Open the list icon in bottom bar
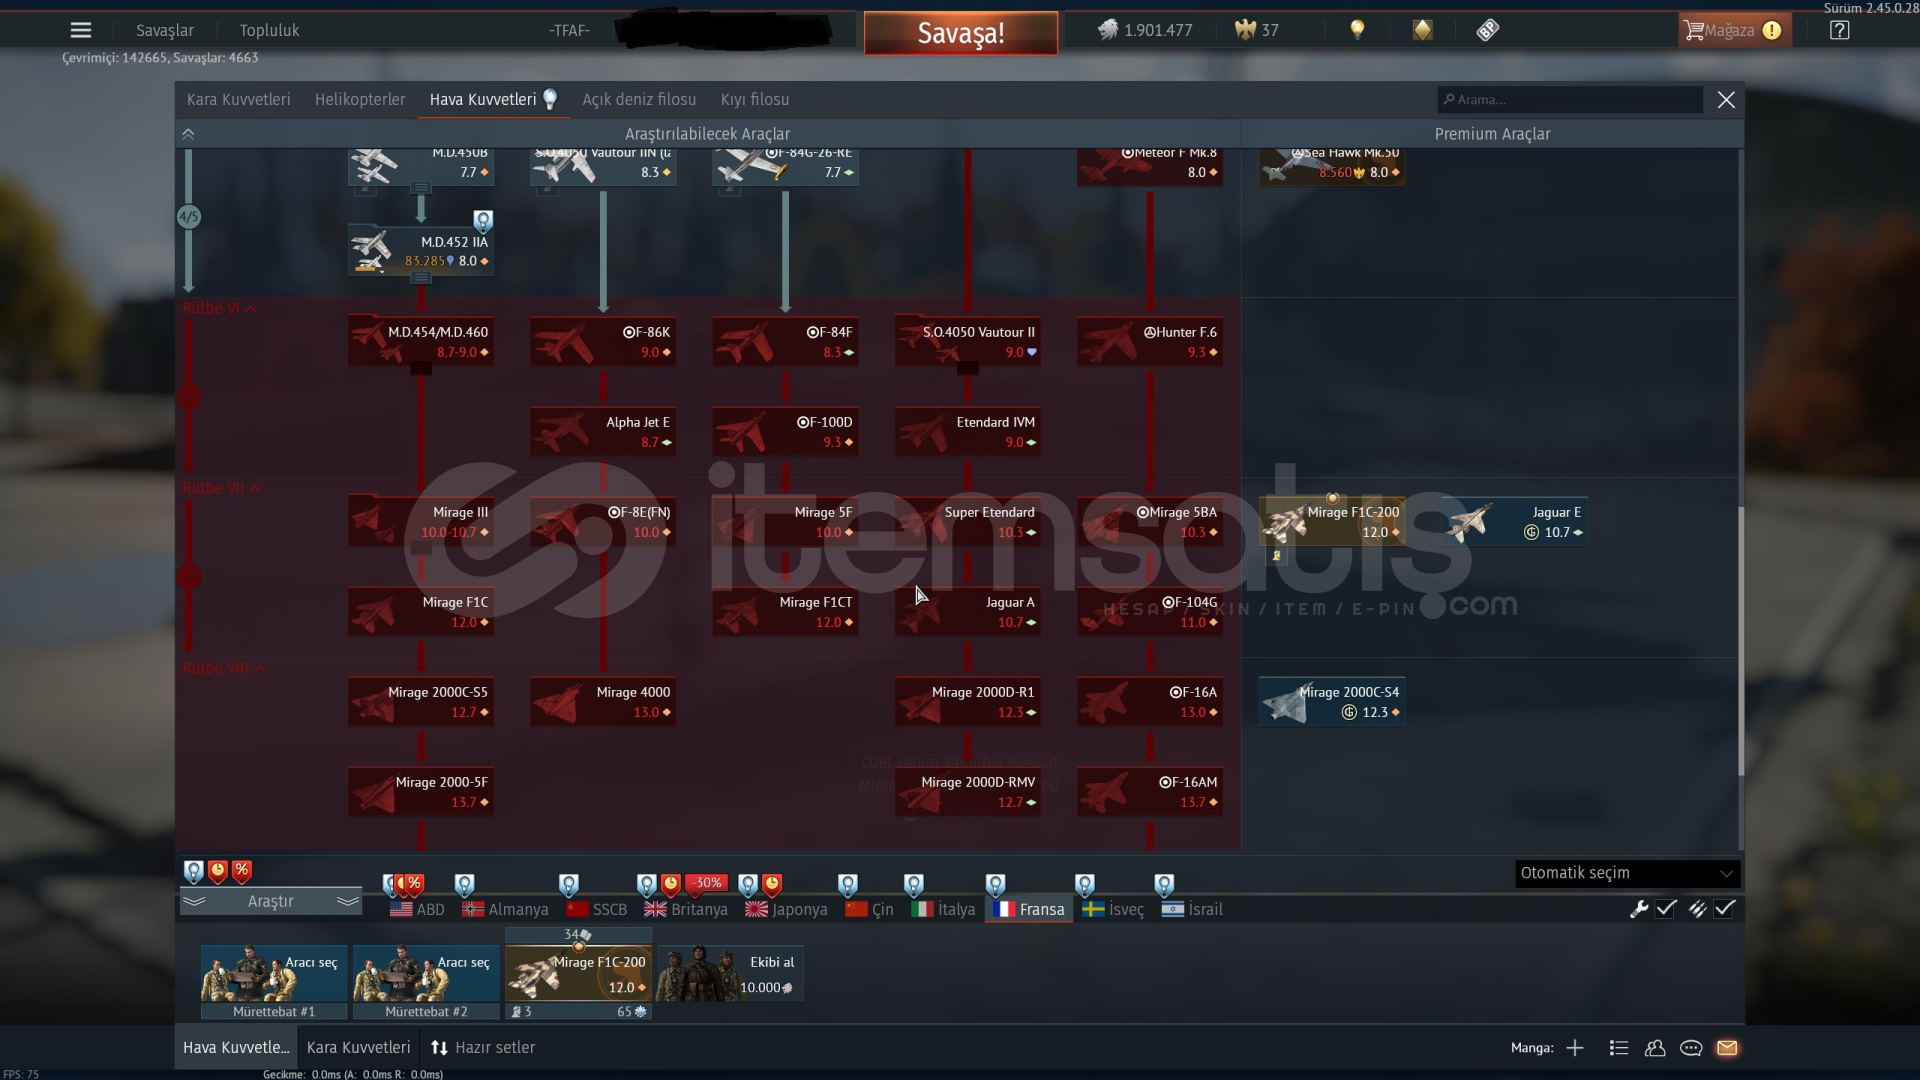This screenshot has height=1080, width=1920. click(x=1618, y=1048)
